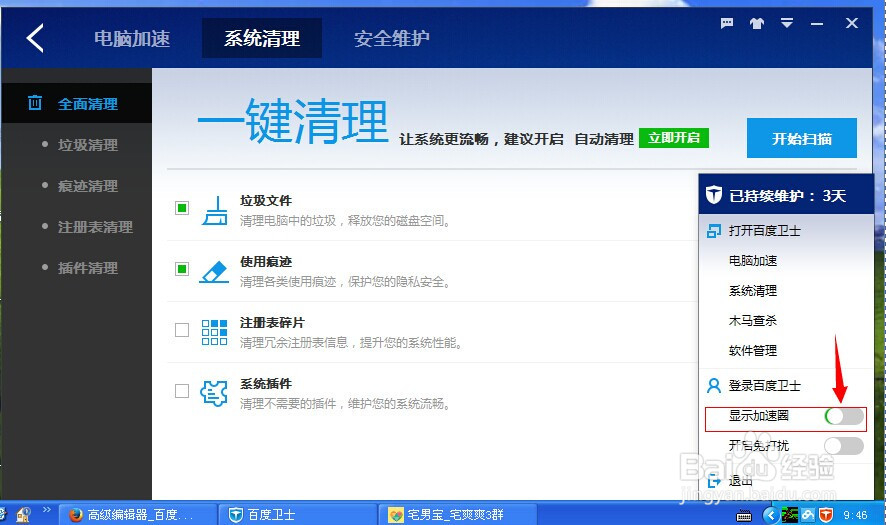Expand the quick launch chevron
The width and height of the screenshot is (886, 525).
pyautogui.click(x=46, y=510)
